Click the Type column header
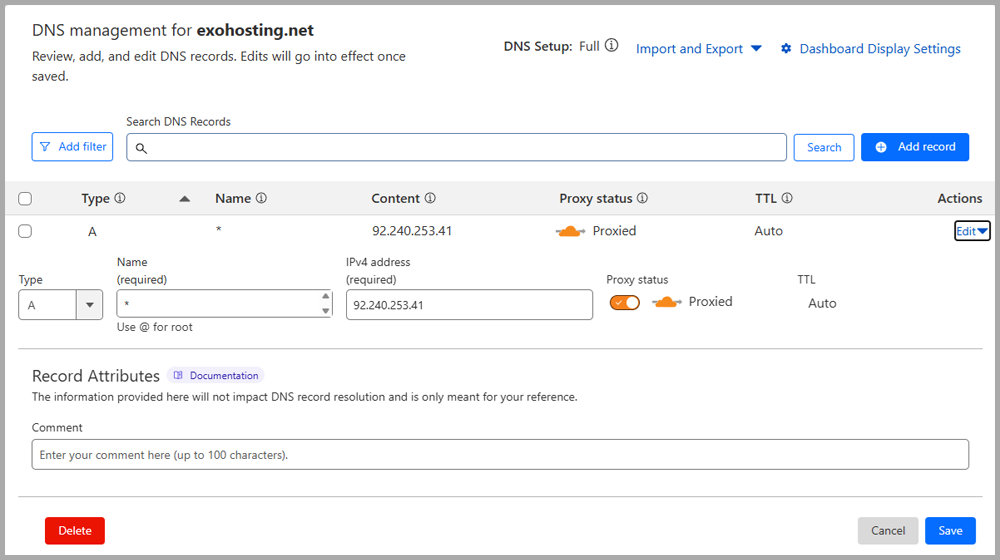This screenshot has height=560, width=1000. click(x=96, y=198)
